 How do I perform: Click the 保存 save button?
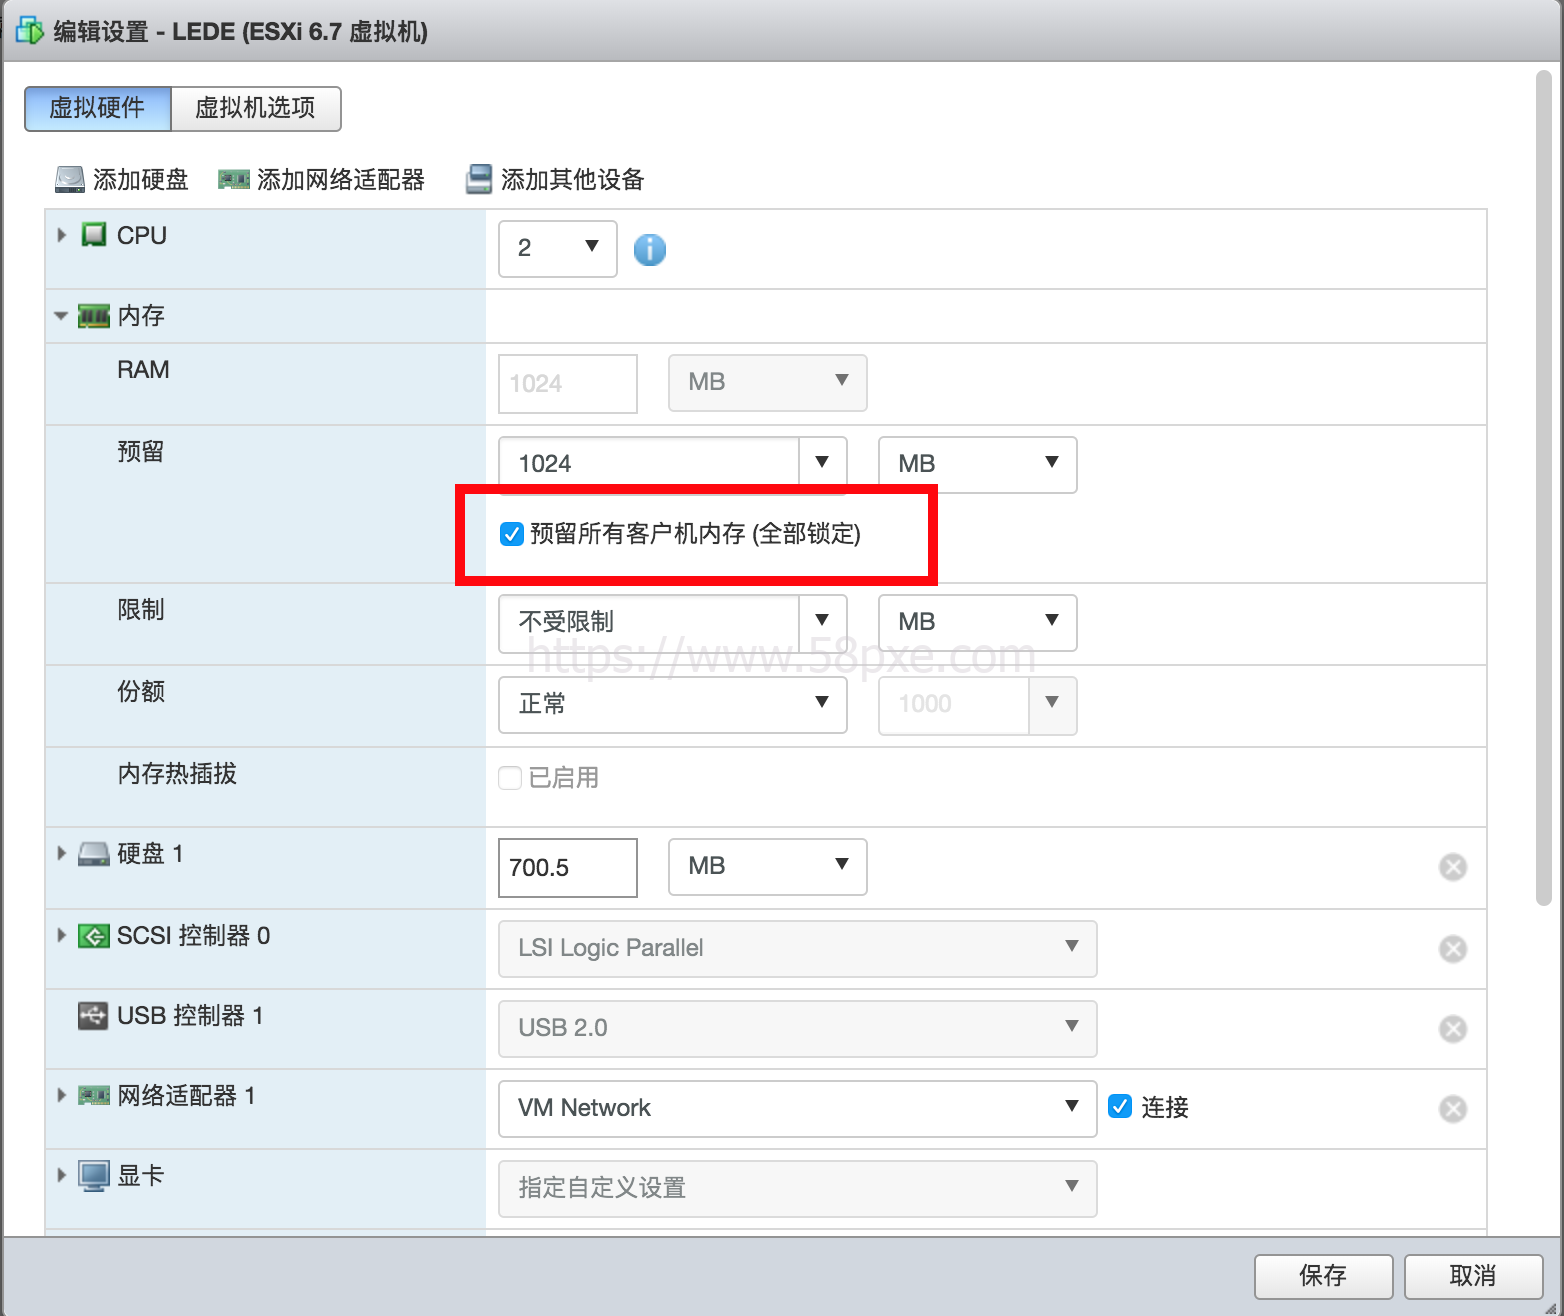(x=1324, y=1277)
